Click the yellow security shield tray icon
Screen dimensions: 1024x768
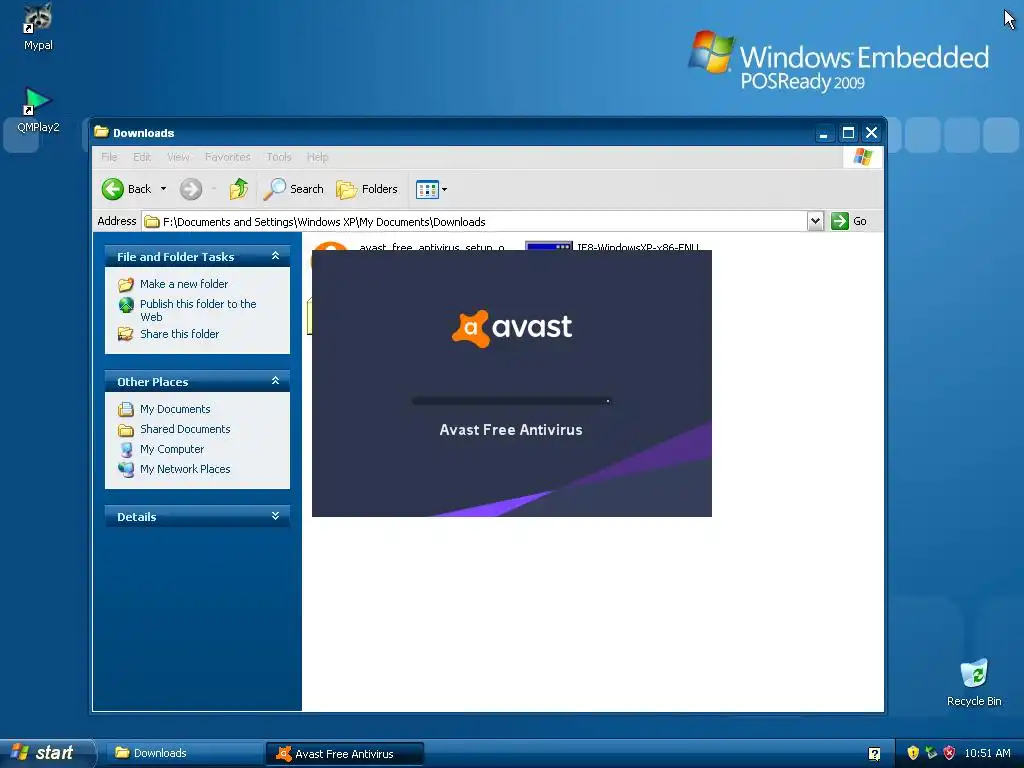click(913, 753)
